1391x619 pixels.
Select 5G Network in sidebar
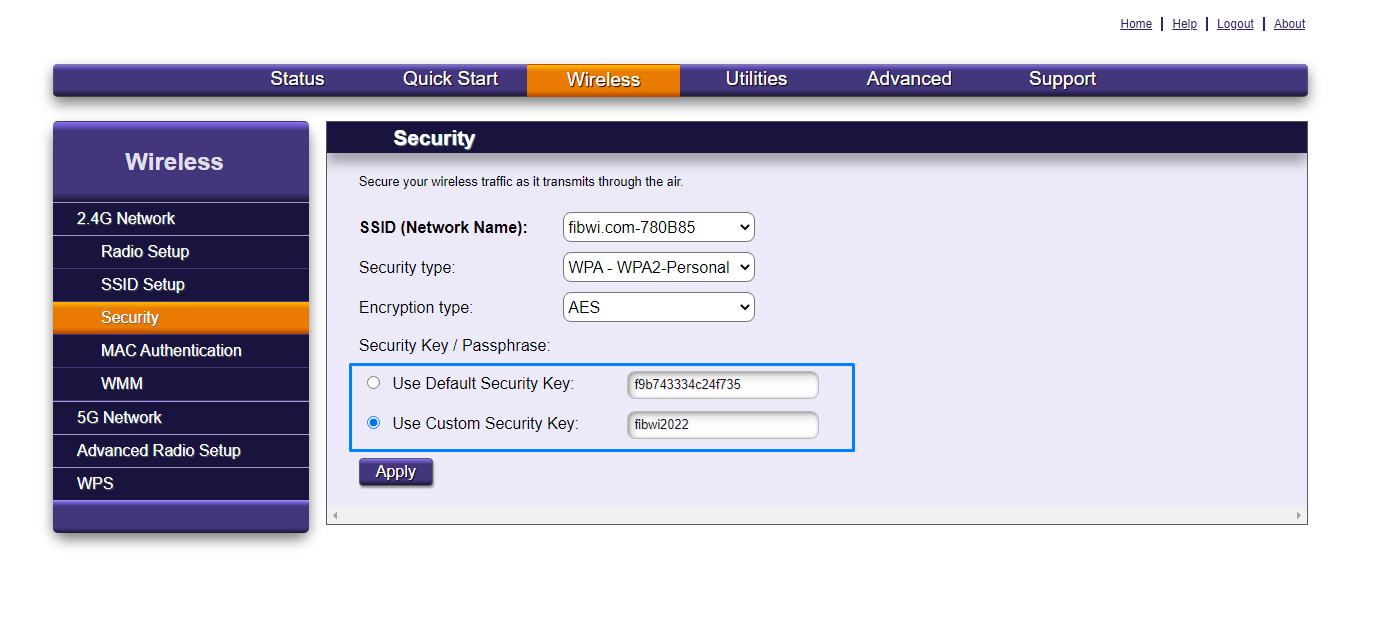tap(181, 418)
